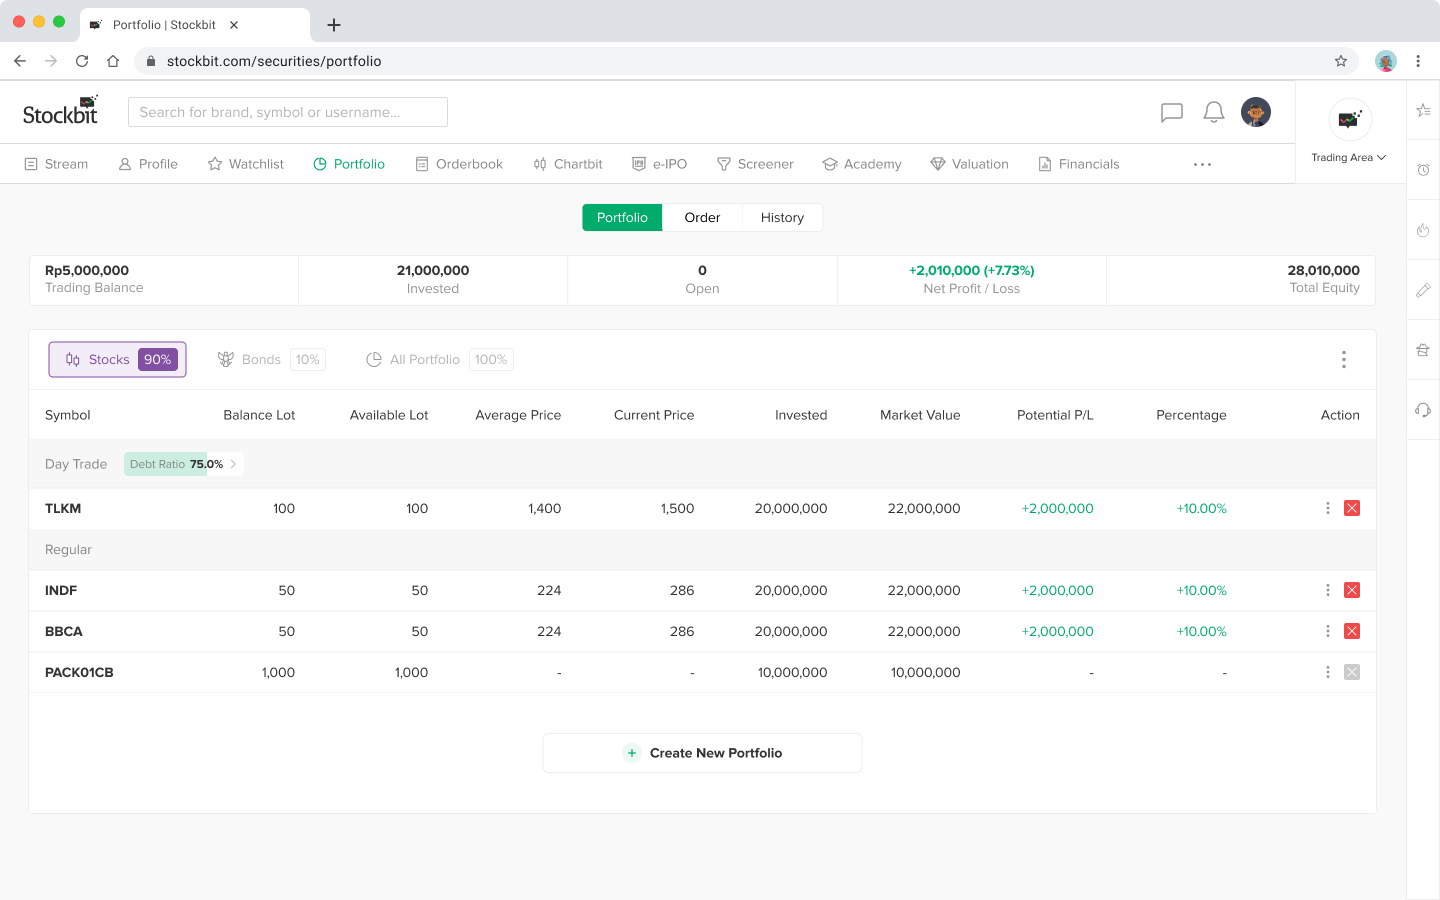Open the portfolio card kebab menu
The image size is (1440, 900).
coord(1344,359)
